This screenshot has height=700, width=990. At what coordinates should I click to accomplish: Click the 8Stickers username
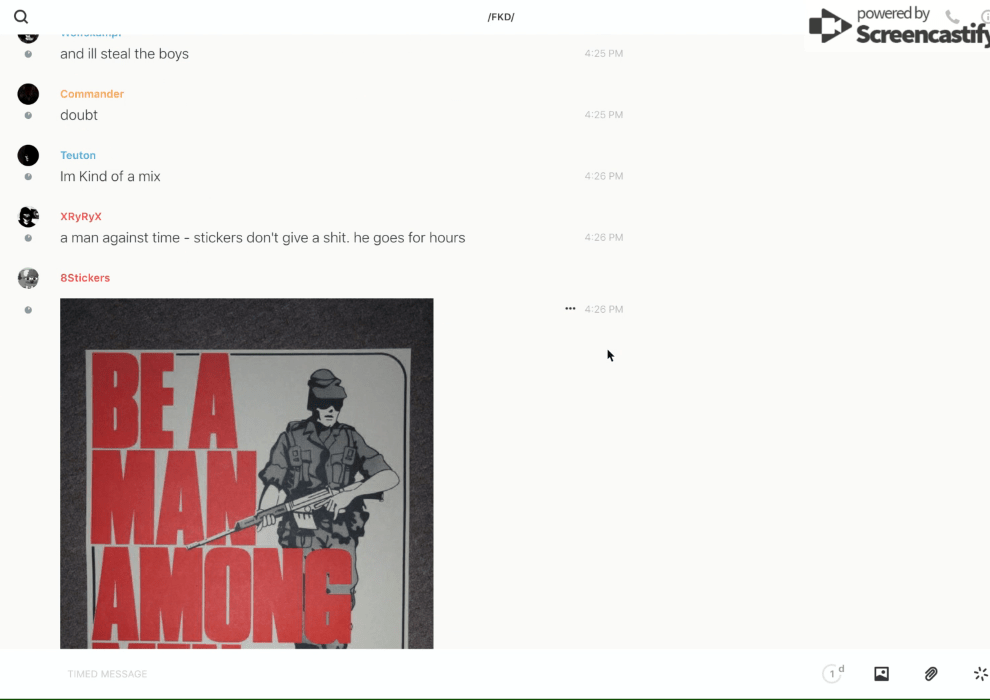tap(85, 278)
